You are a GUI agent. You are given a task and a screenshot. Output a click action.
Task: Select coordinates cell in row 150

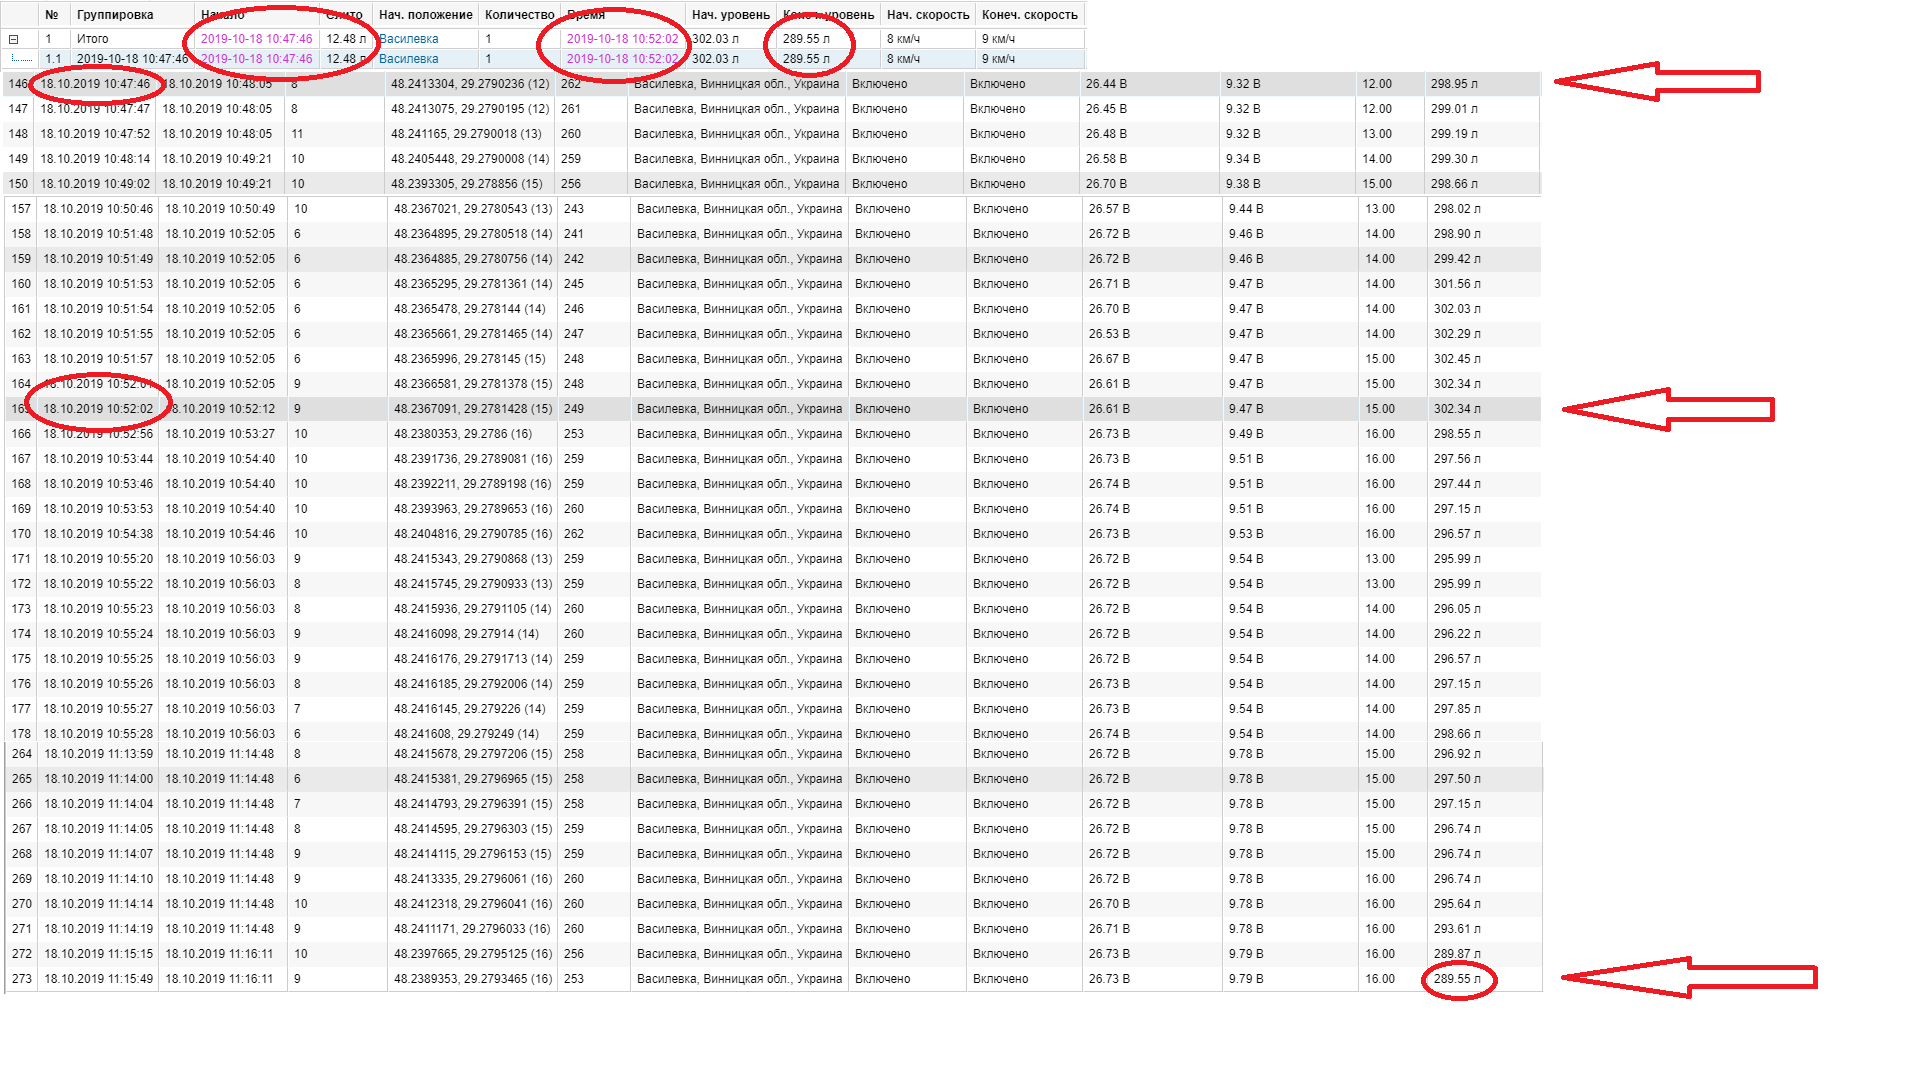click(466, 184)
